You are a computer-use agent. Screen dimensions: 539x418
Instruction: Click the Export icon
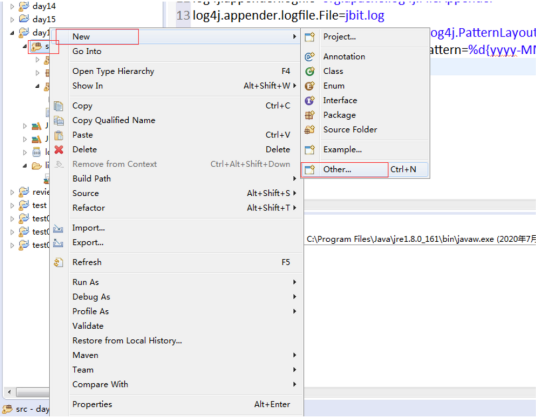[58, 243]
